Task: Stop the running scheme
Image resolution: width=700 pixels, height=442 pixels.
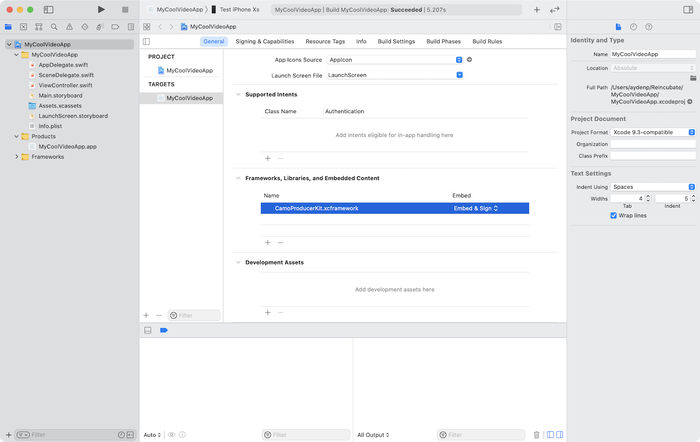Action: pos(125,9)
